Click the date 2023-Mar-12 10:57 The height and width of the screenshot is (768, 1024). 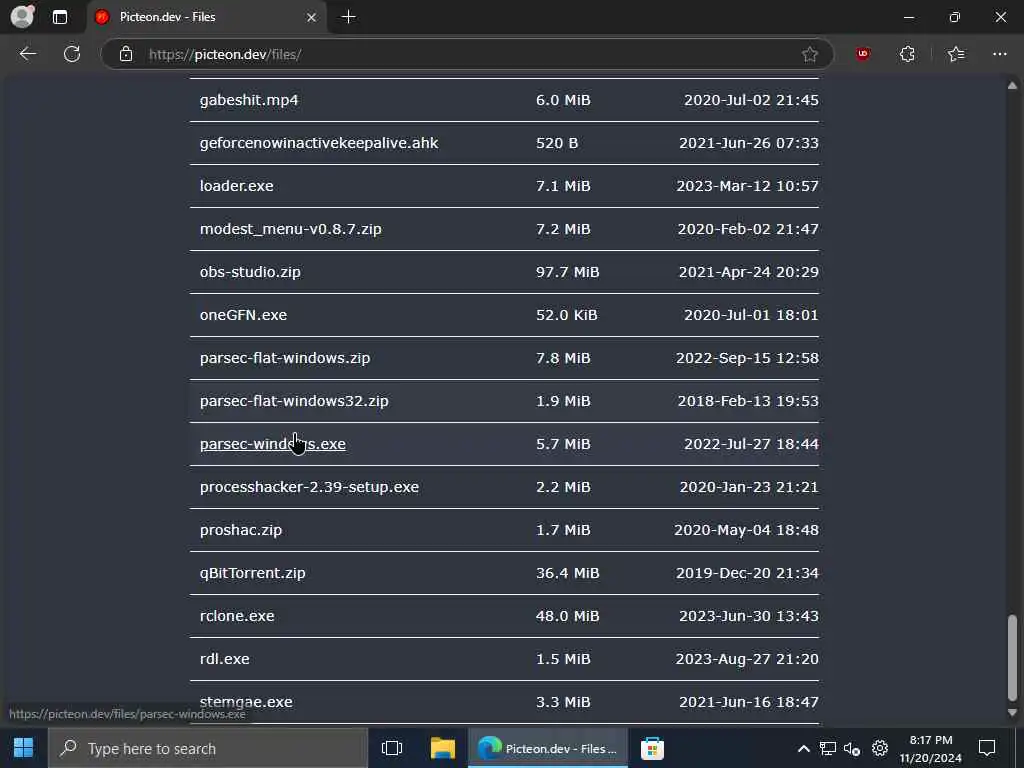click(x=747, y=186)
